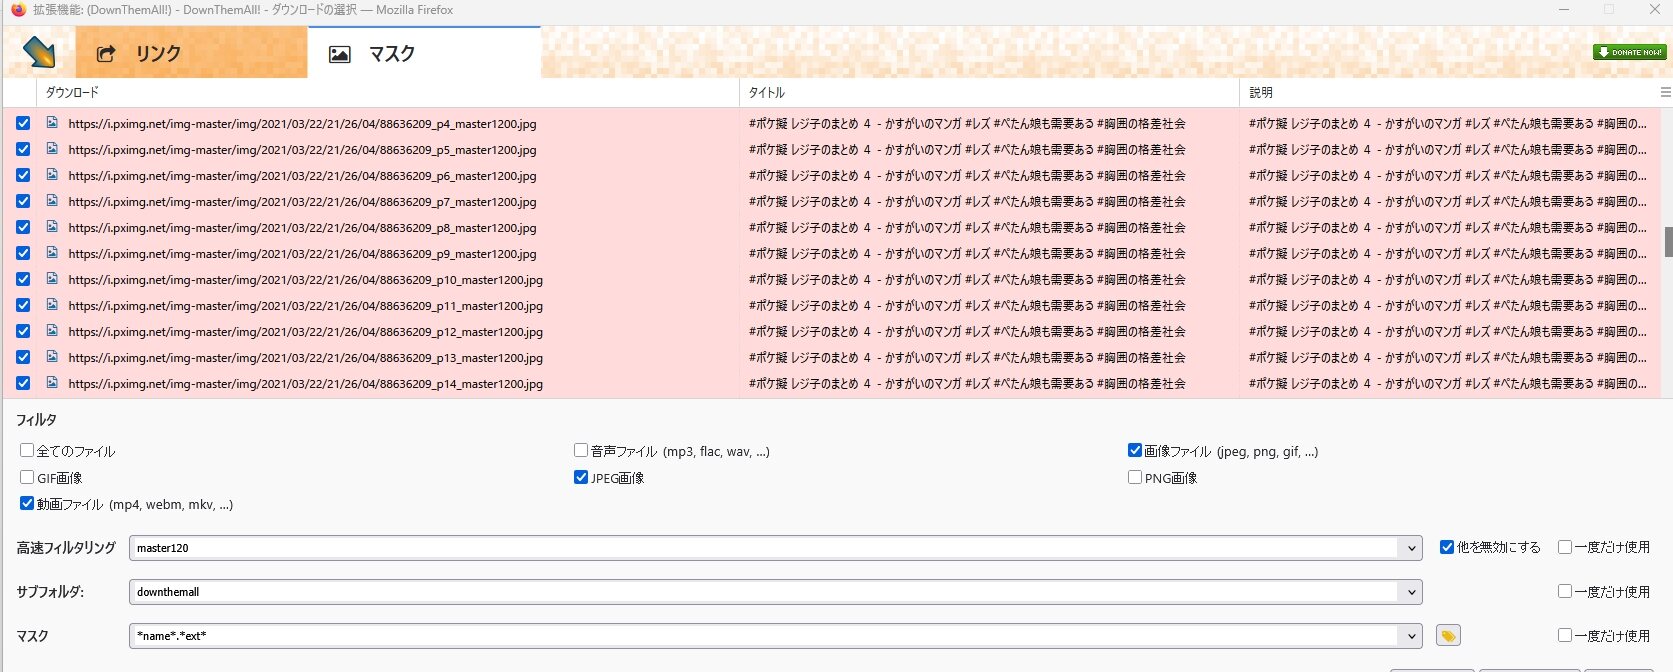Screen dimensions: 1673x672
Task: Click the Firefox logo in title bar
Action: point(17,10)
